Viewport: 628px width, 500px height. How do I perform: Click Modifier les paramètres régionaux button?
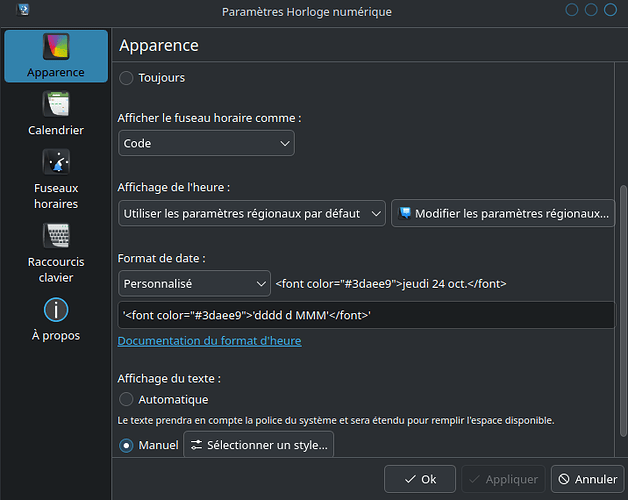click(503, 214)
